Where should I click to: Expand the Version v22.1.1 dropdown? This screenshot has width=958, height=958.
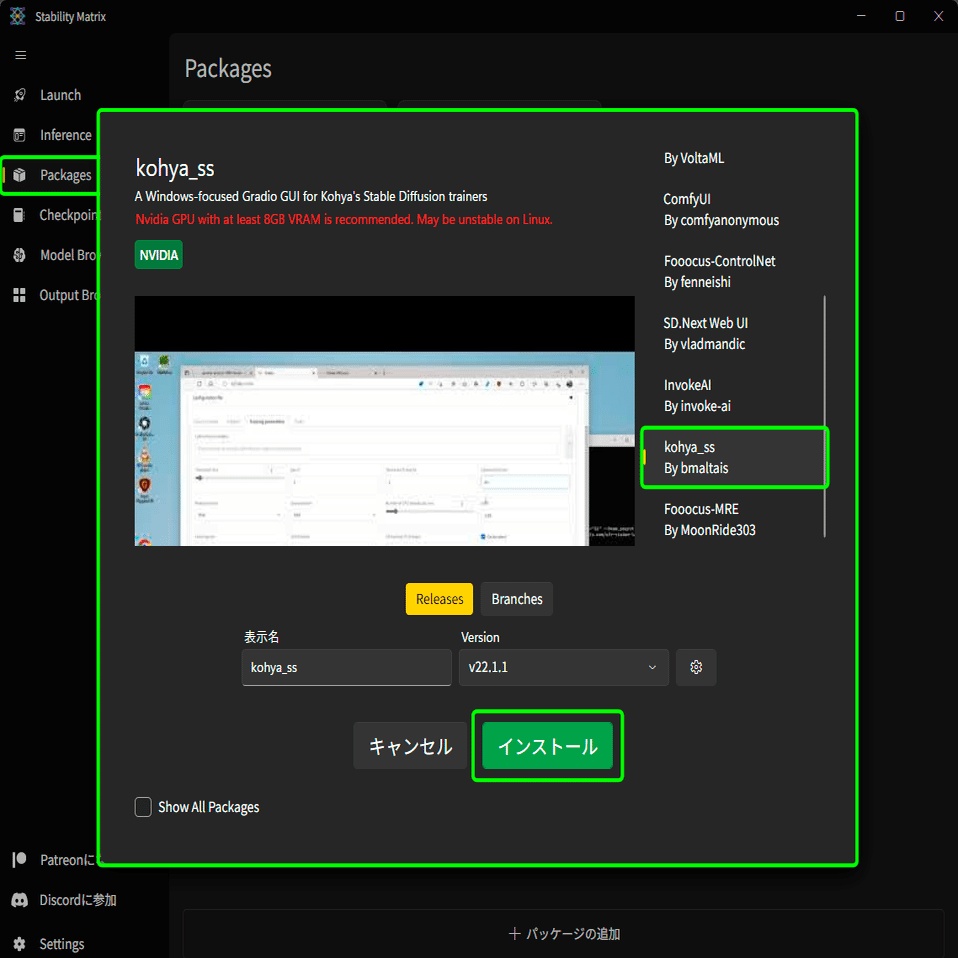tap(563, 667)
